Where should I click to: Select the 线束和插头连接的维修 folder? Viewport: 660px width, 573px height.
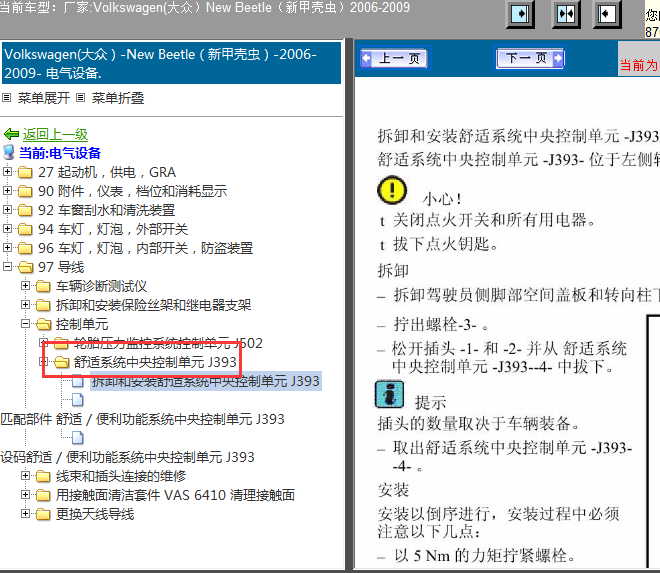click(x=121, y=476)
